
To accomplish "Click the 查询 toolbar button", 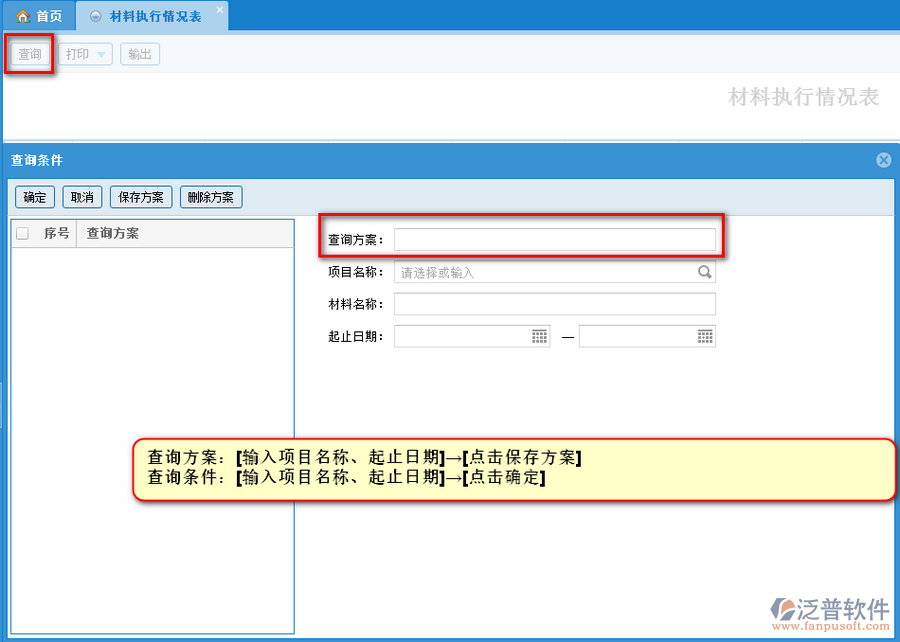I will (x=30, y=54).
